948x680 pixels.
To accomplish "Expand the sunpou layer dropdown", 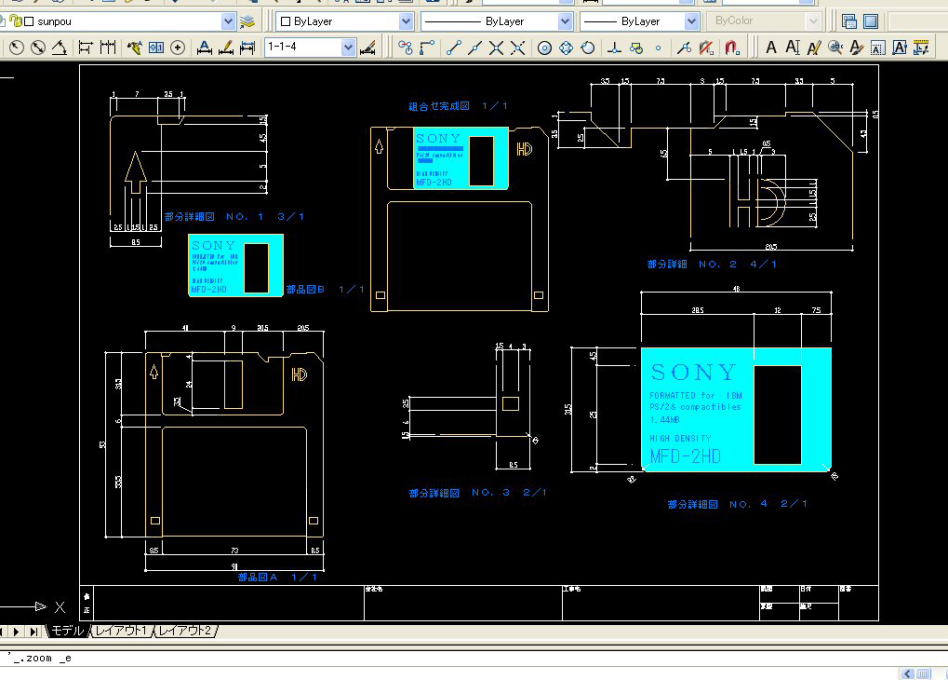I will coord(228,22).
